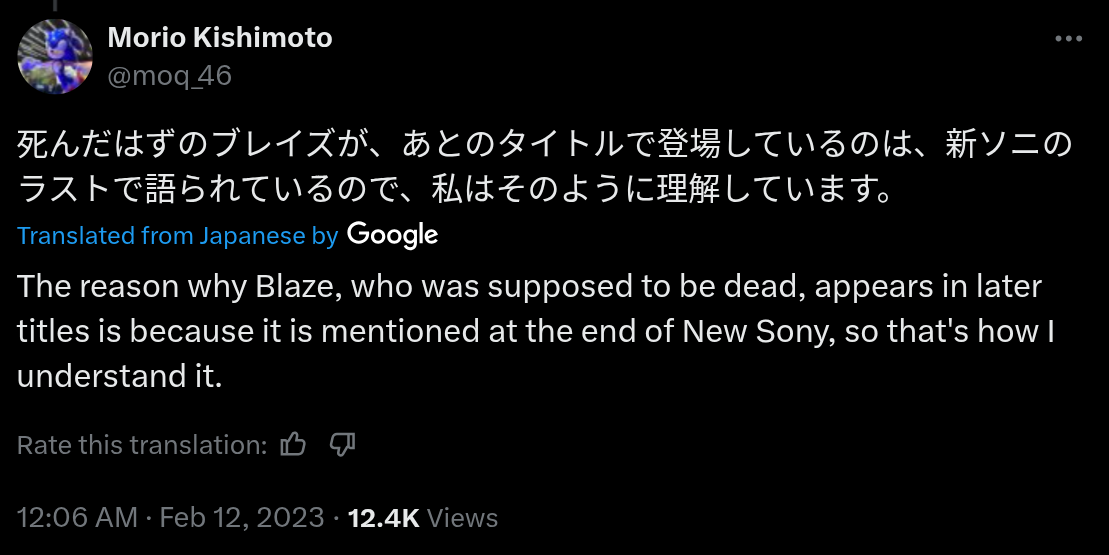Click the Feb 12, 2023 date

pyautogui.click(x=242, y=518)
